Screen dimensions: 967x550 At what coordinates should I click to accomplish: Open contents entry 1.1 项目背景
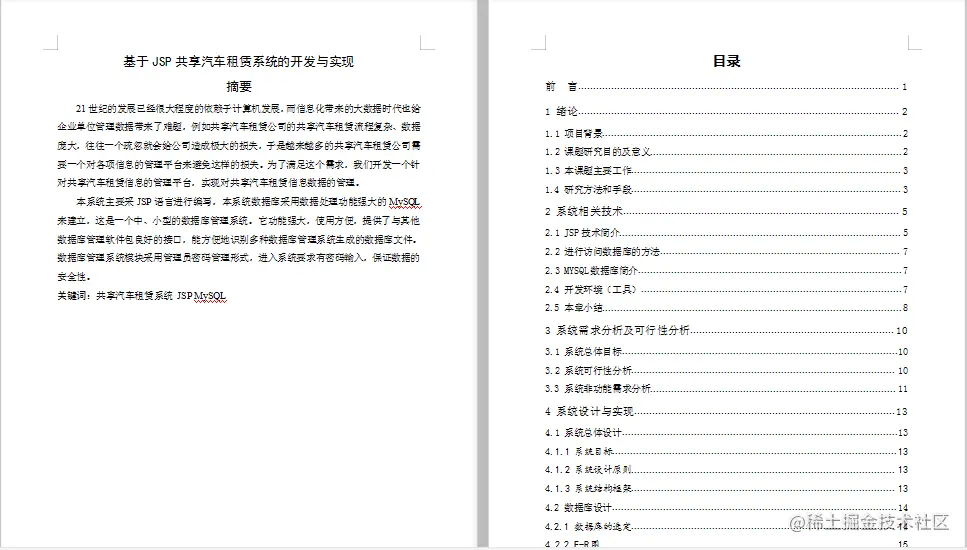click(726, 133)
